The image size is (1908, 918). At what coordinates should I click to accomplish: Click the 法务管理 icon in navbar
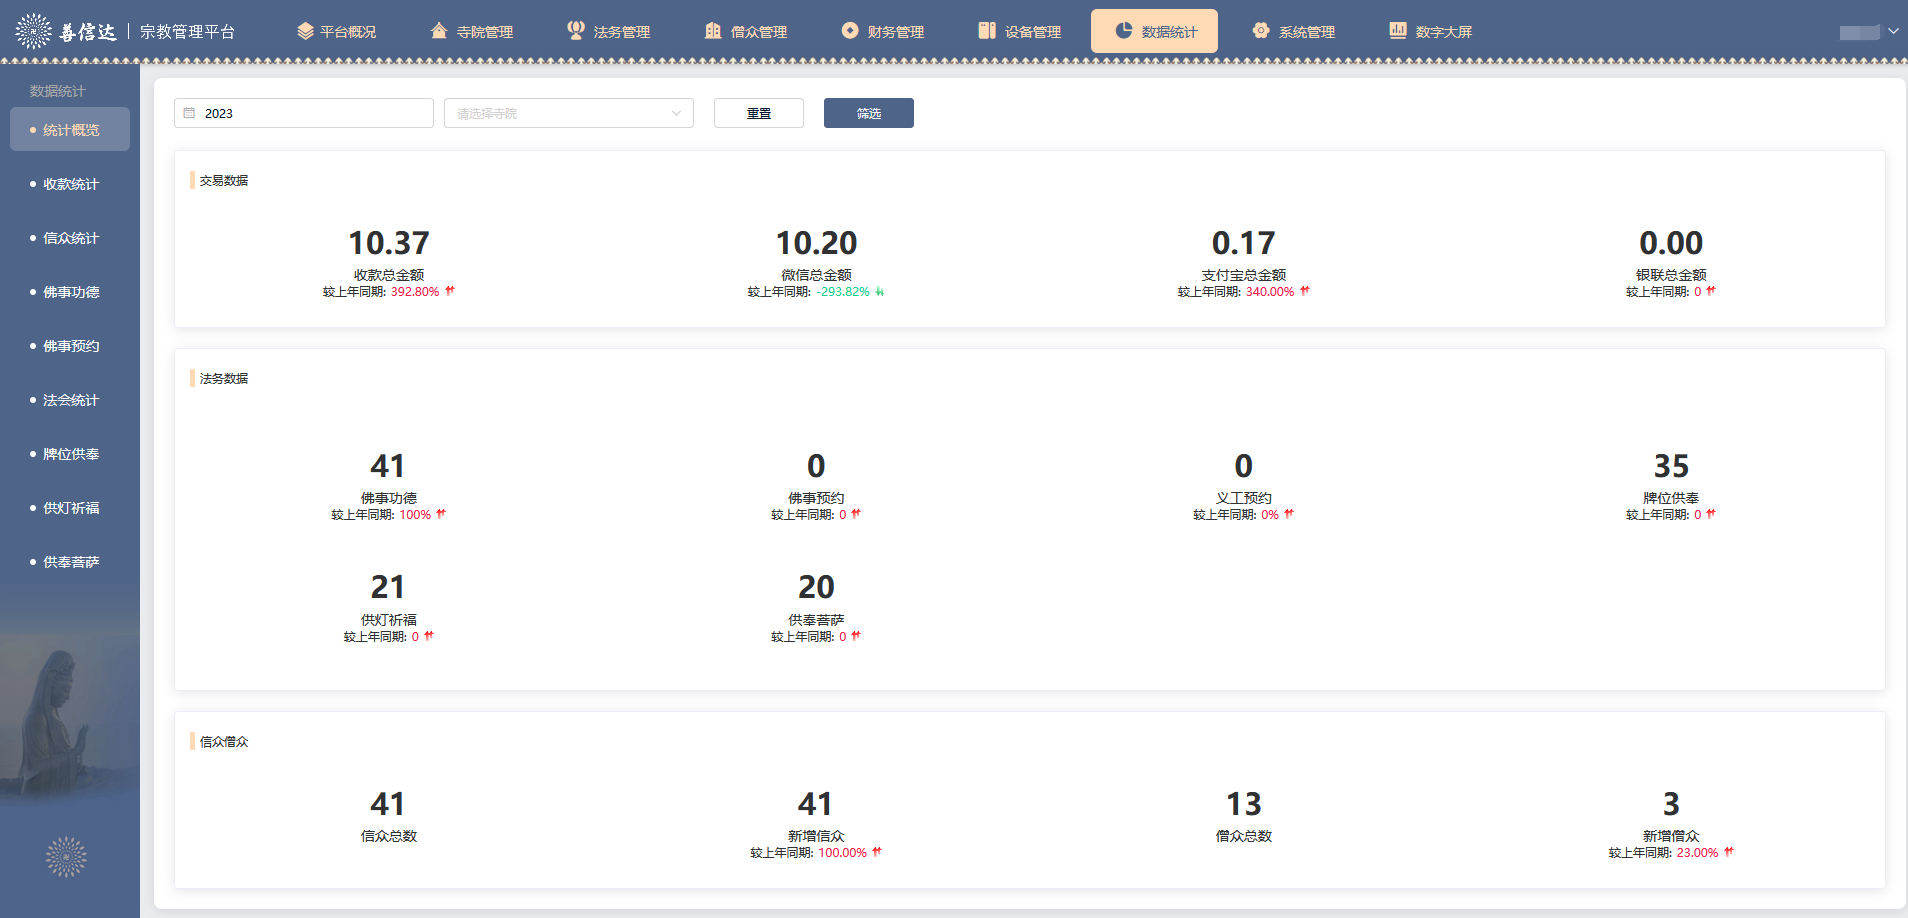click(576, 31)
